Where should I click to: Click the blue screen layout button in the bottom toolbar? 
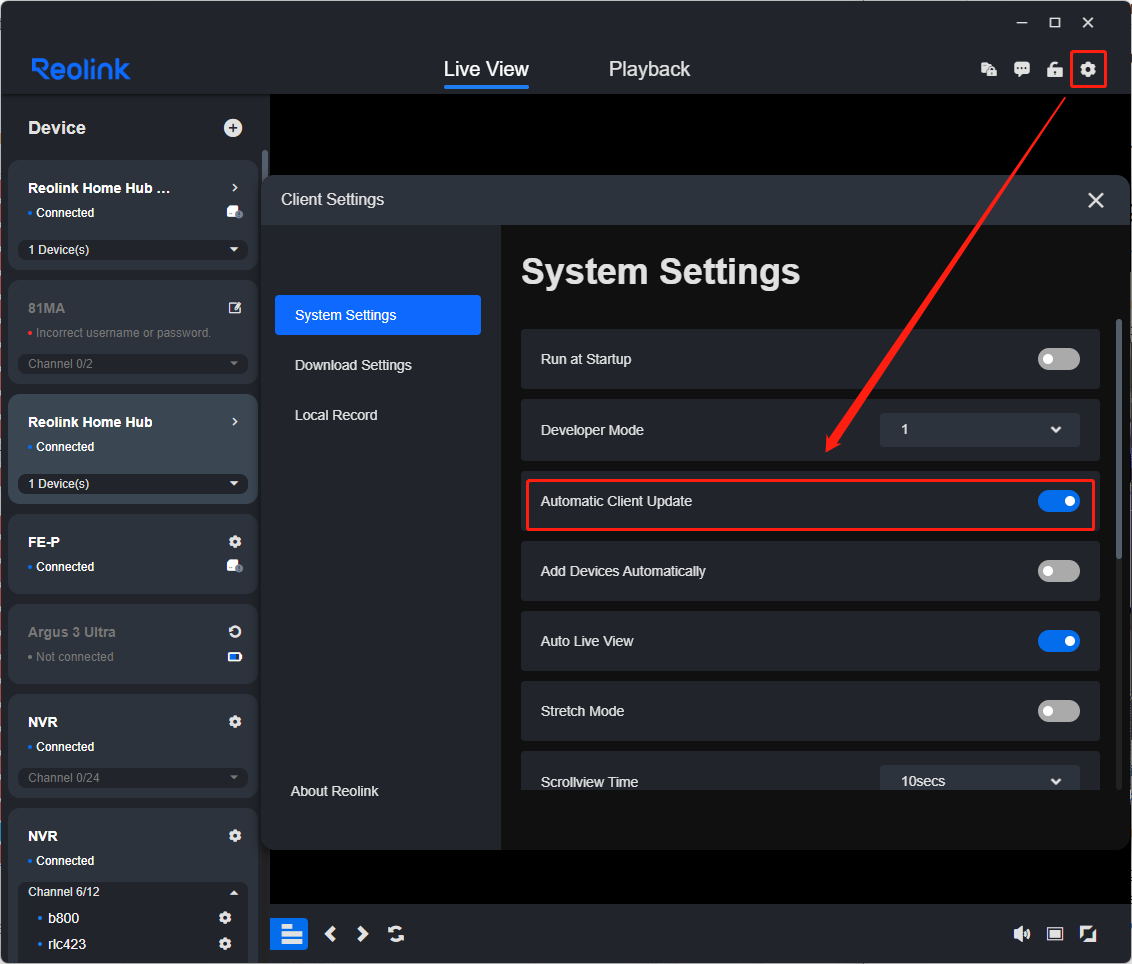(289, 934)
